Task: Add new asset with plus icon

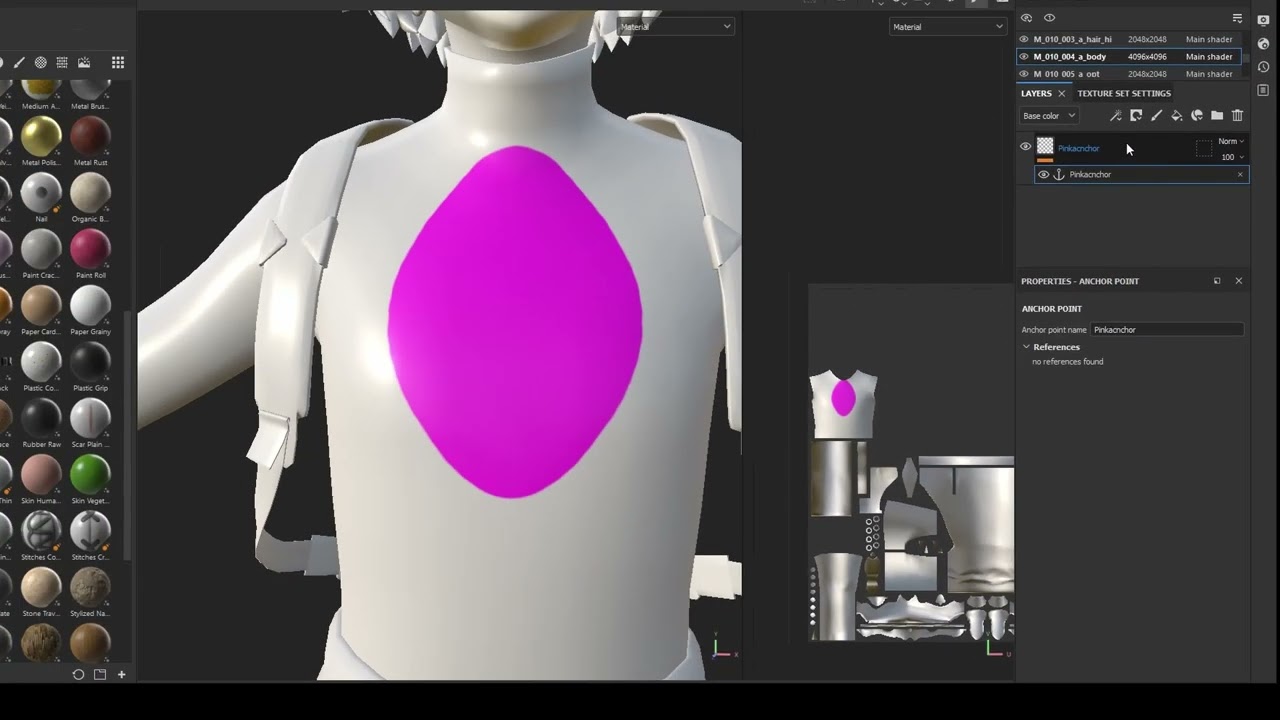Action: click(x=122, y=675)
